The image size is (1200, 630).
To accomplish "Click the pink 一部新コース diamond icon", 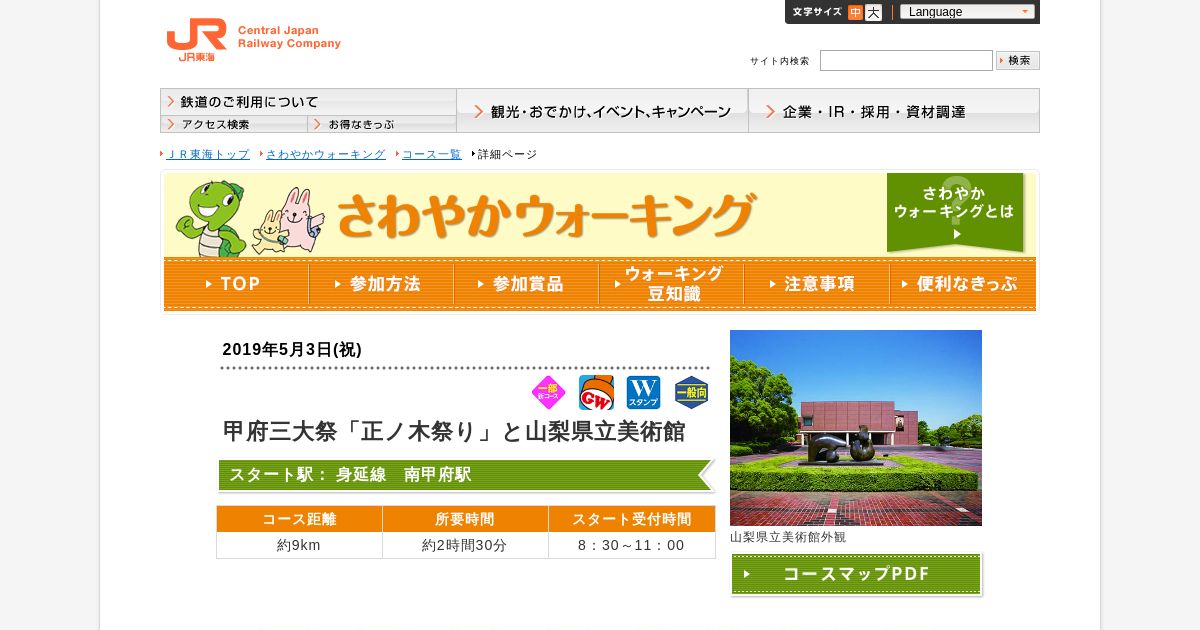I will [549, 393].
